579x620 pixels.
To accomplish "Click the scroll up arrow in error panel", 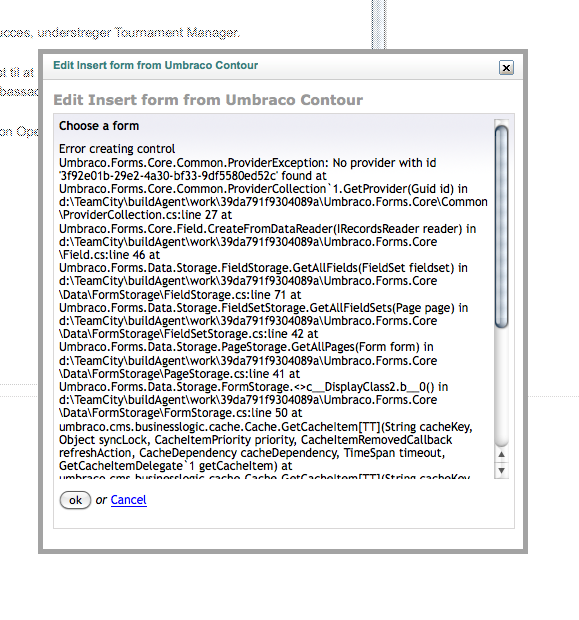I will (501, 454).
